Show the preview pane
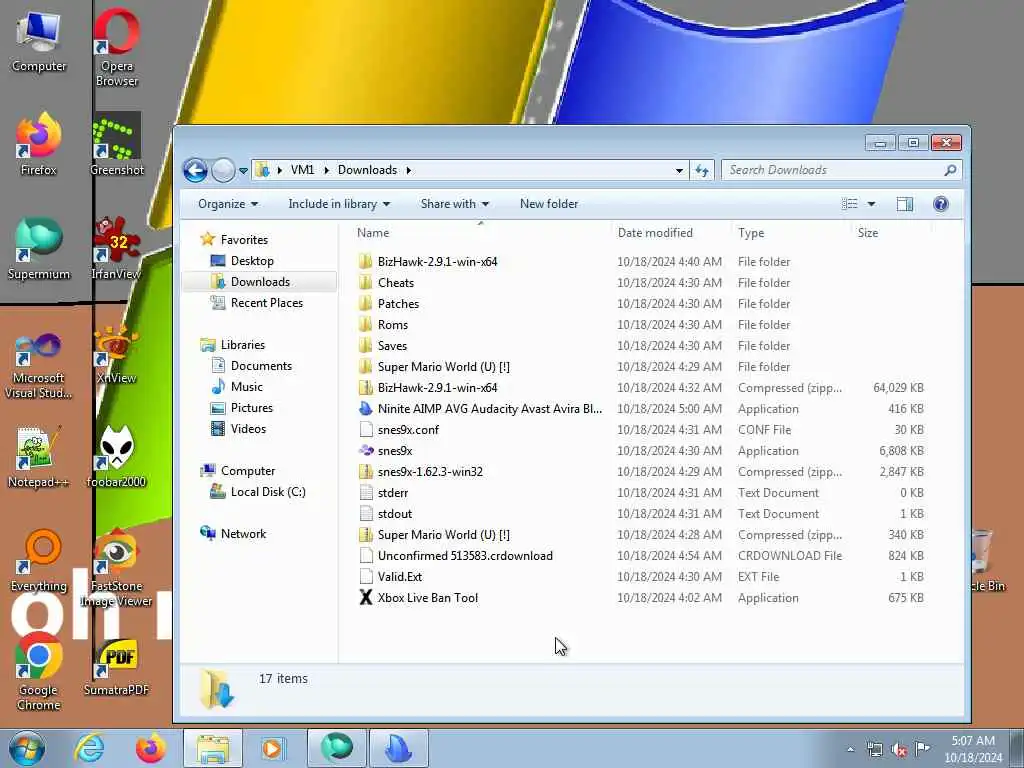1024x768 pixels. tap(904, 204)
